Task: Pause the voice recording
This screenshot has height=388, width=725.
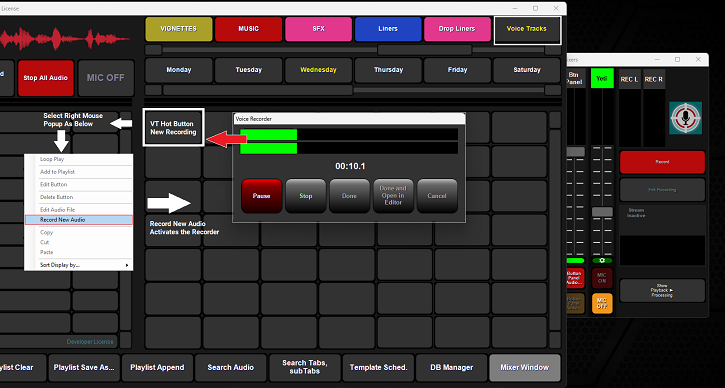Action: [262, 196]
